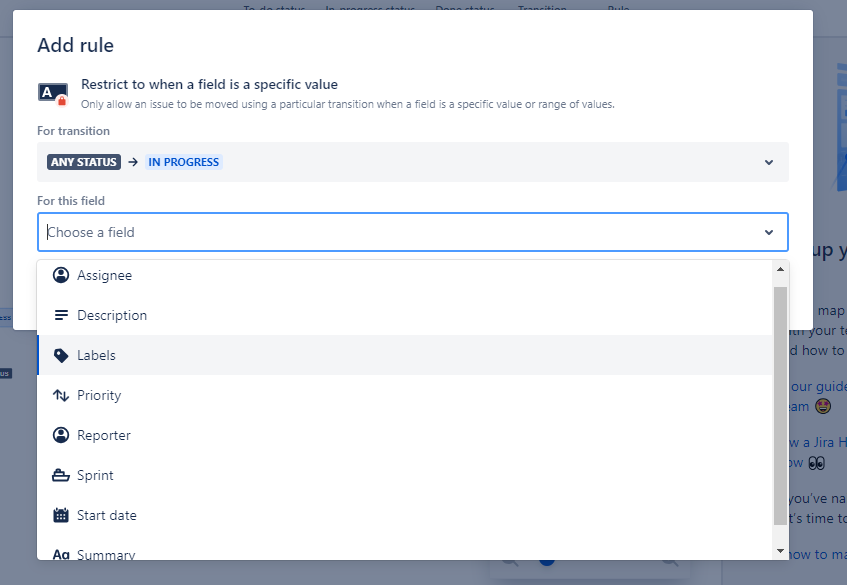Click the Summary 'Aa' icon
847x585 pixels.
(x=60, y=553)
